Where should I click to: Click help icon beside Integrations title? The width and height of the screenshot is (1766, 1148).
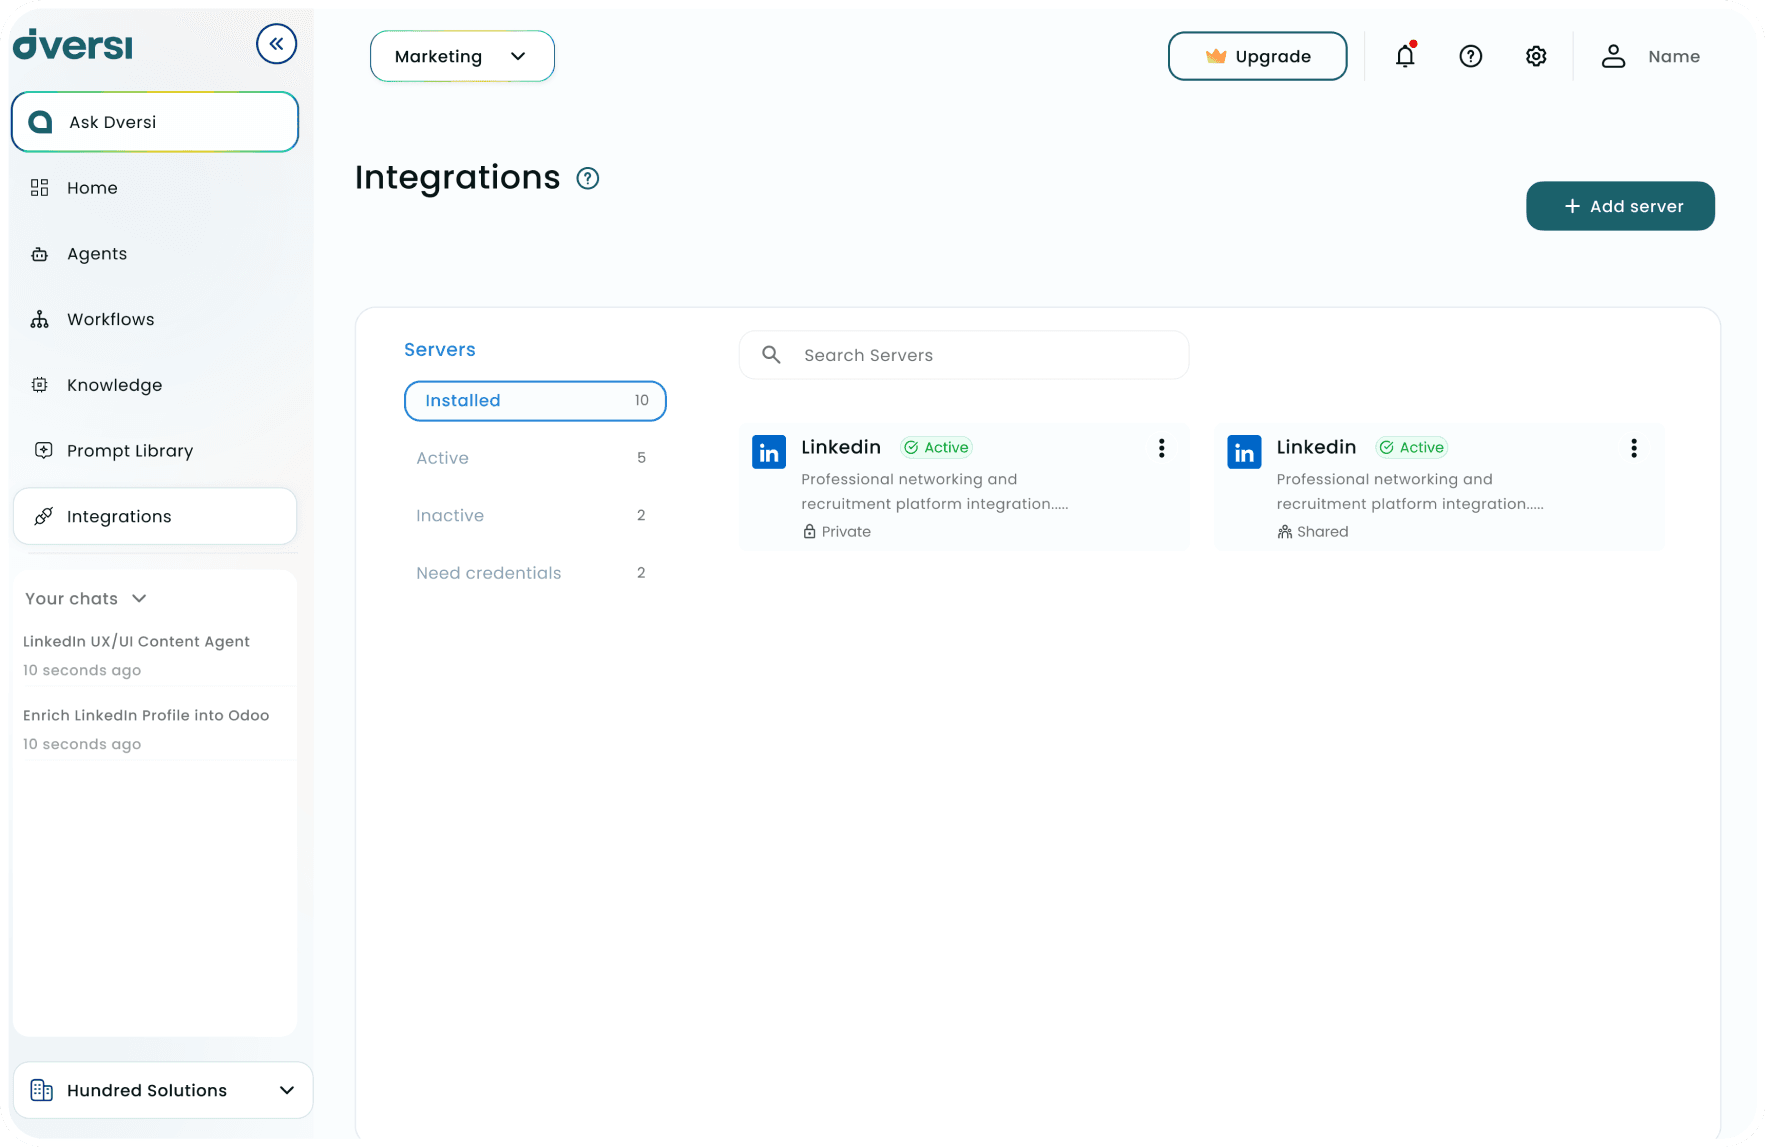click(x=588, y=179)
